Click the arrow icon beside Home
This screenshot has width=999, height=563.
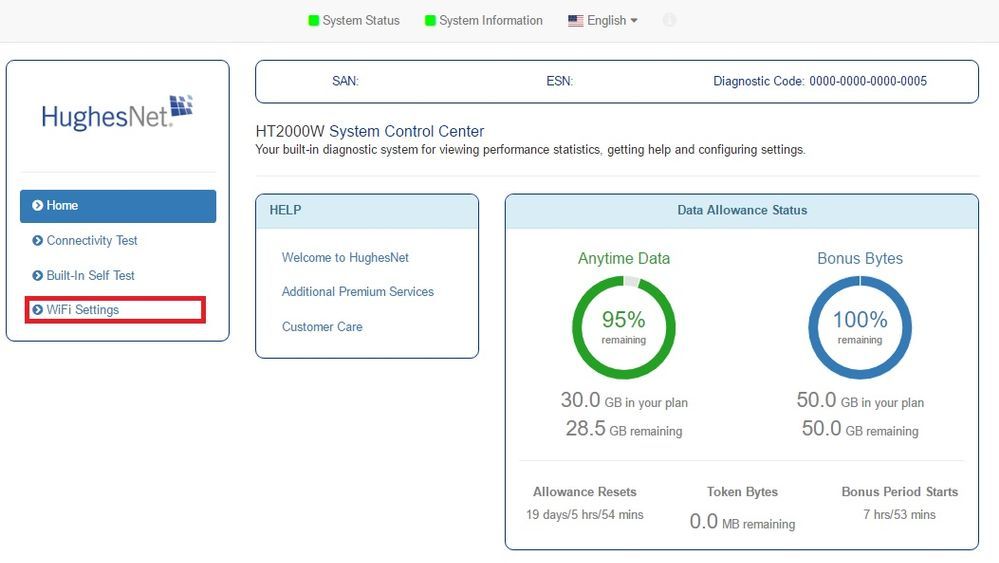(x=38, y=205)
